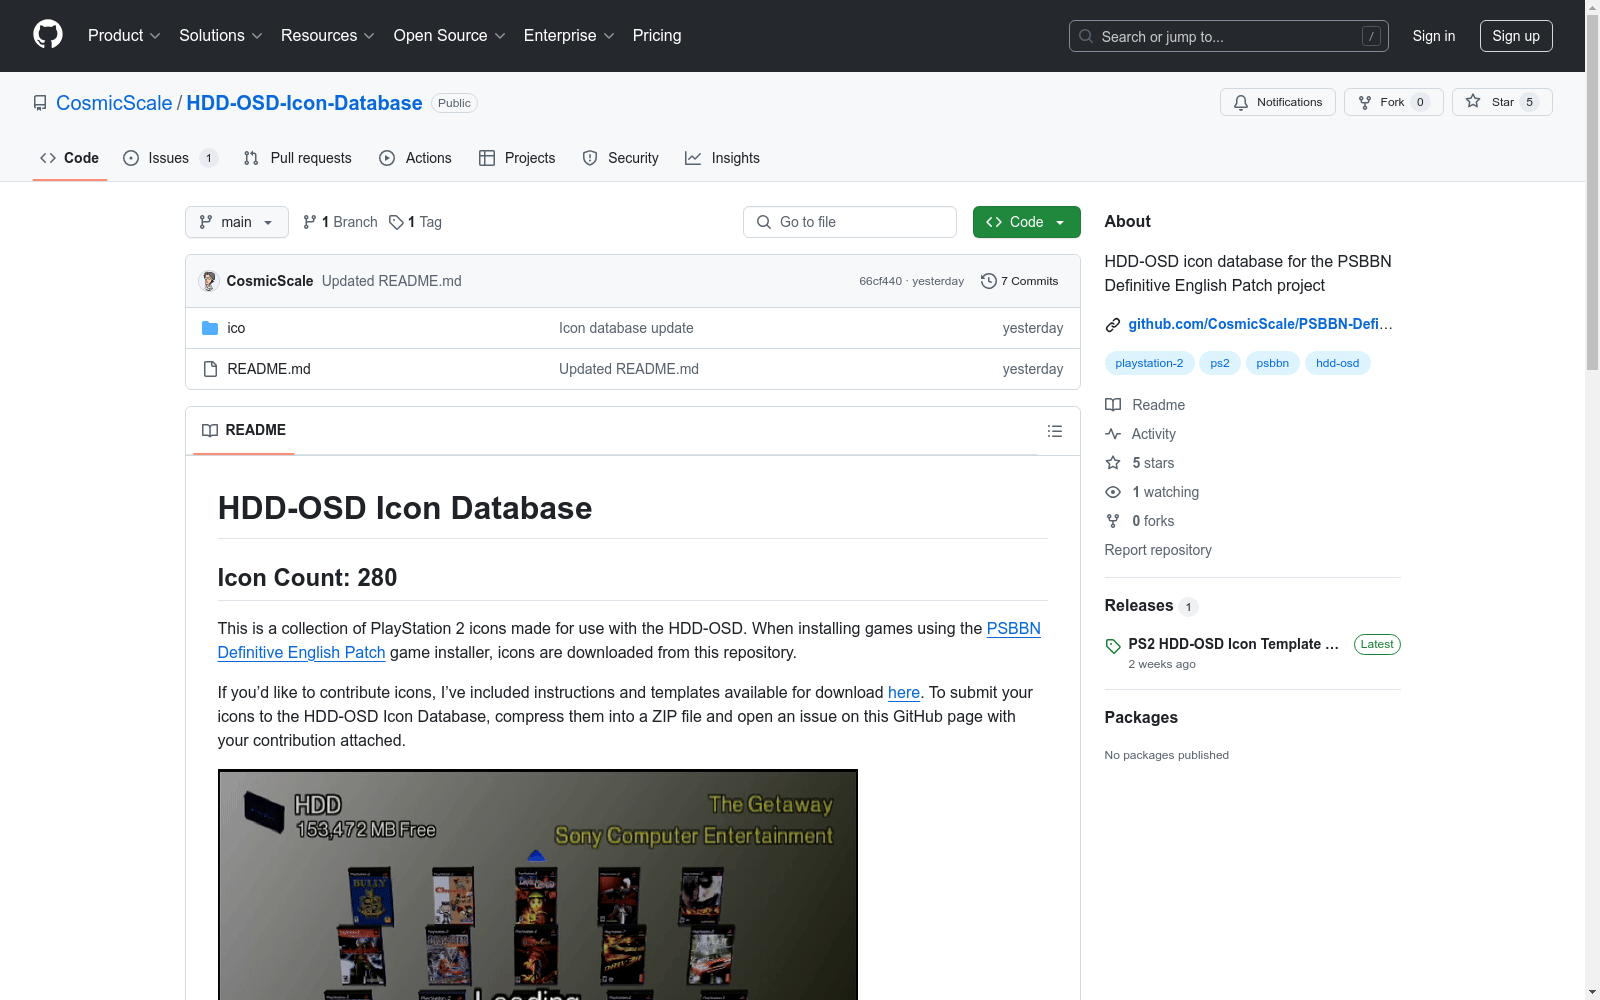Click the README.md file icon
Viewport: 1600px width, 1000px height.
tap(210, 369)
